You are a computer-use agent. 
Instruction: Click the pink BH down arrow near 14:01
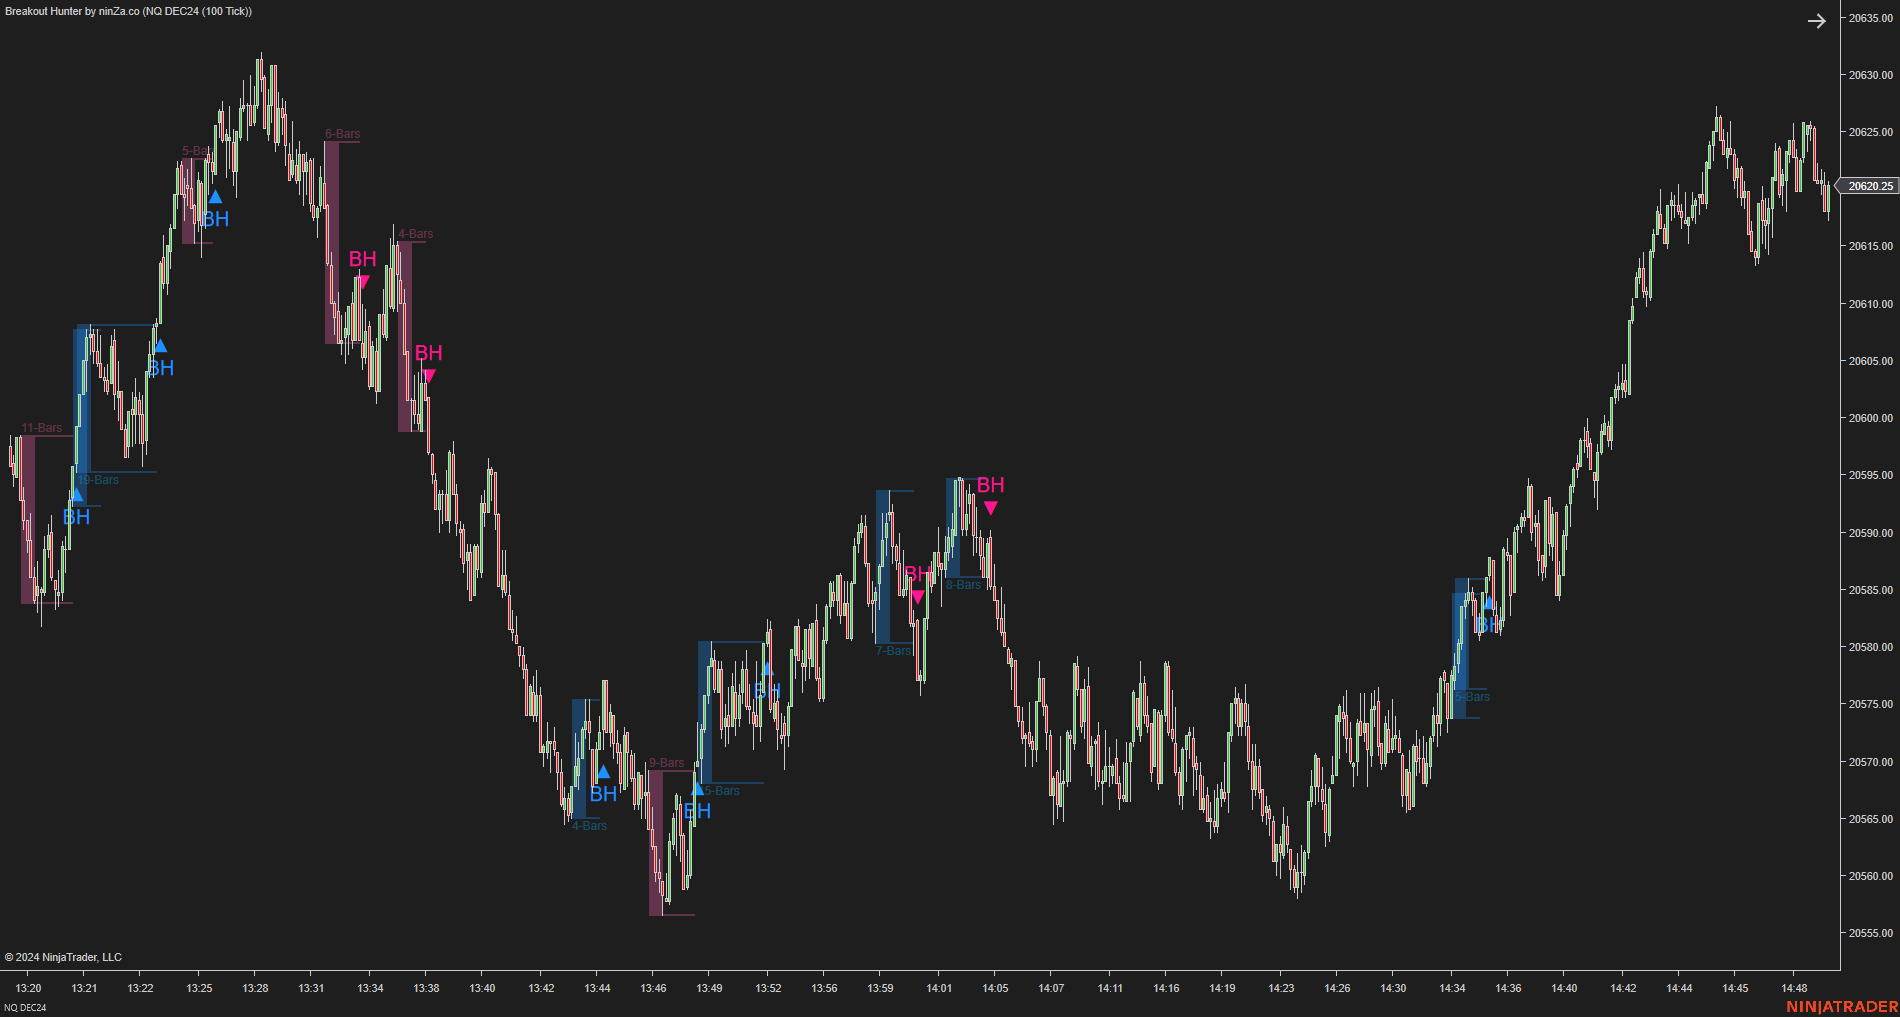(918, 594)
